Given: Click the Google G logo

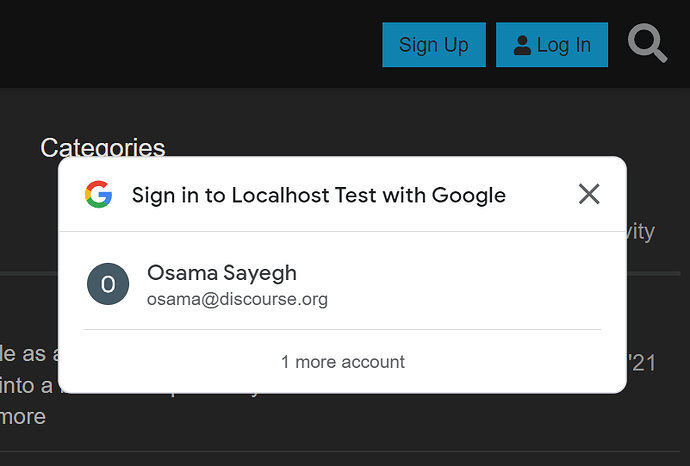Looking at the screenshot, I should (99, 194).
